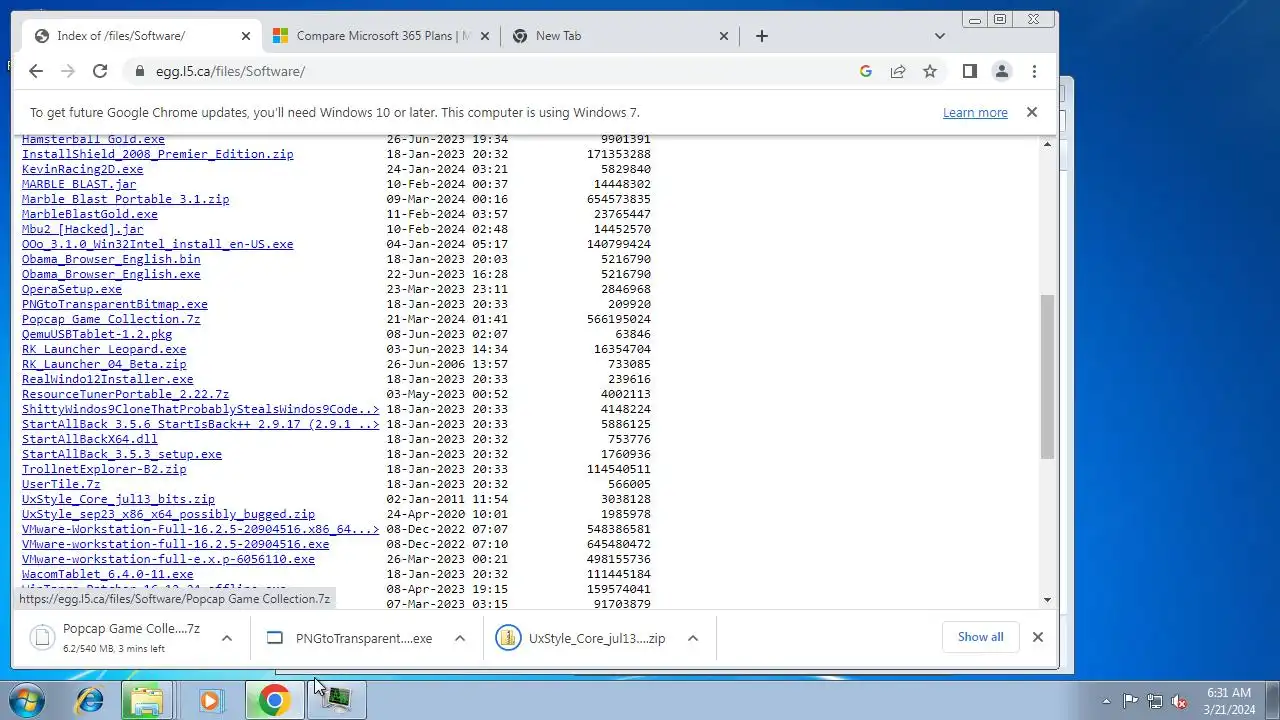Open a new tab with plus button
1280x720 pixels.
(762, 36)
